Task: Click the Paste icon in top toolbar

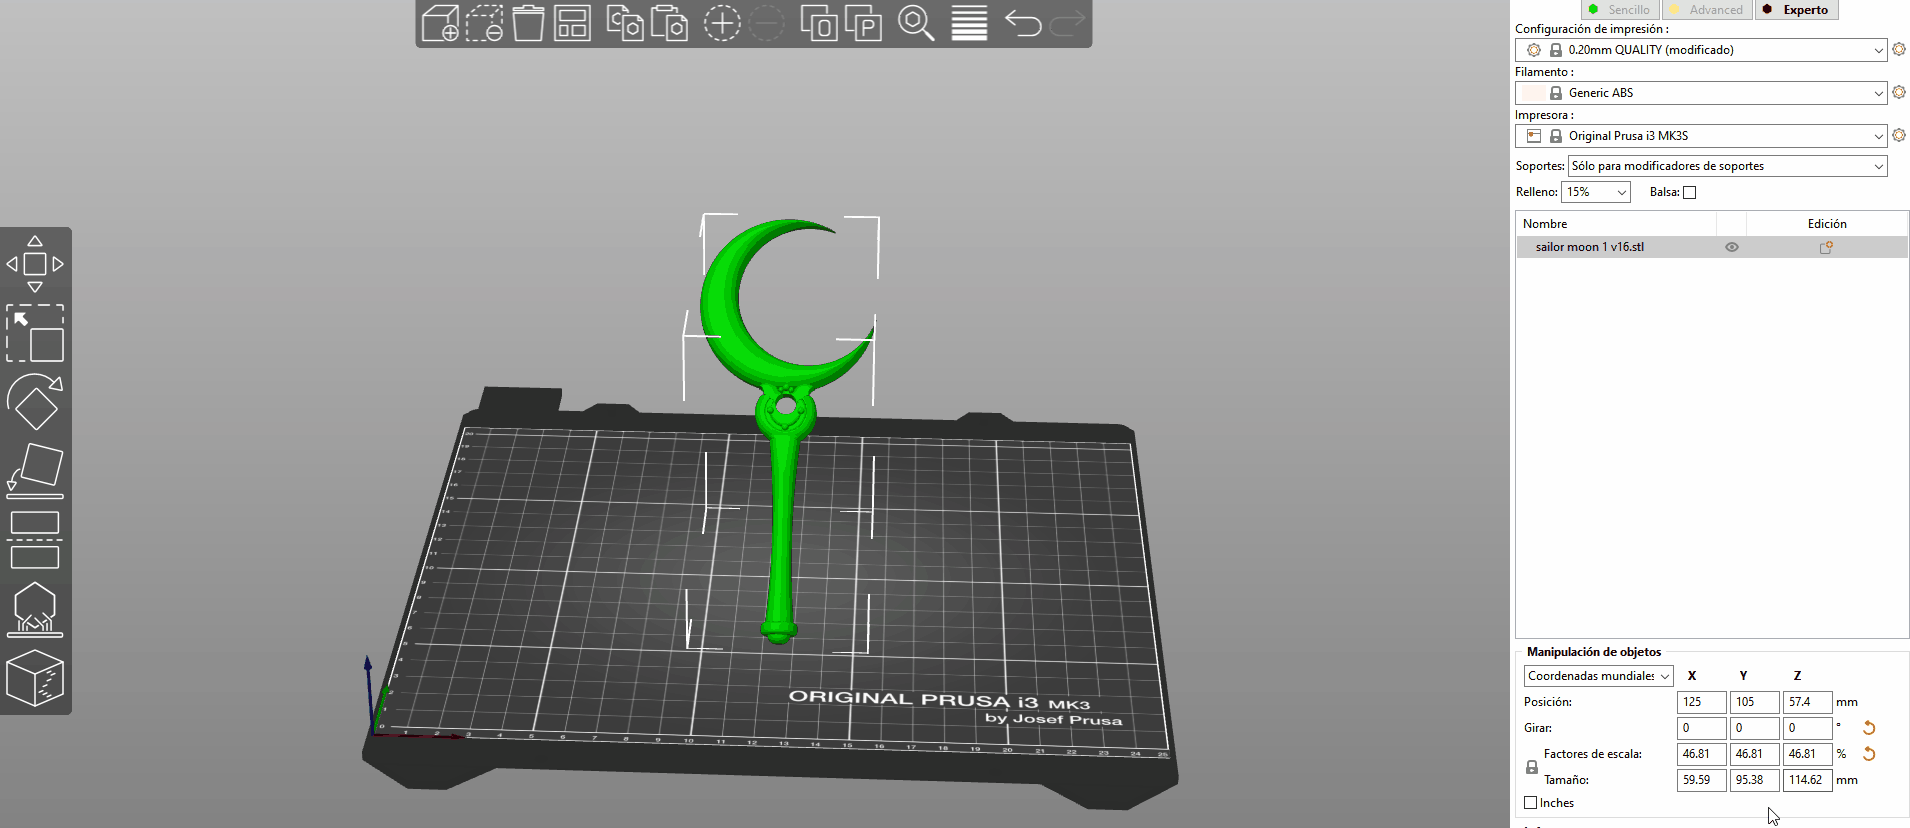Action: [x=669, y=23]
